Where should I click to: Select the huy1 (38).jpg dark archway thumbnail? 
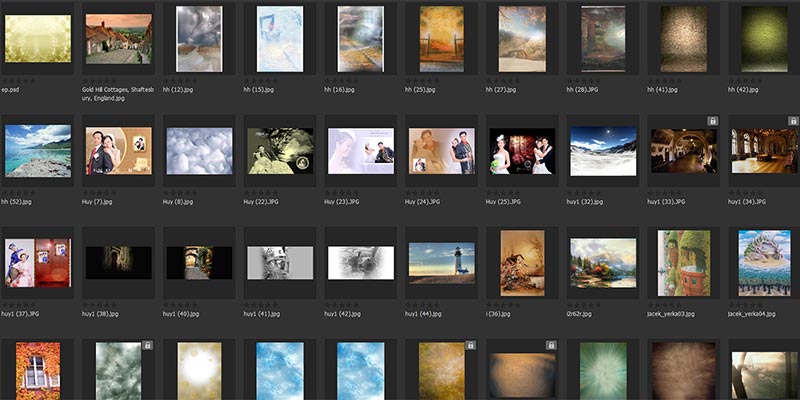click(x=118, y=263)
